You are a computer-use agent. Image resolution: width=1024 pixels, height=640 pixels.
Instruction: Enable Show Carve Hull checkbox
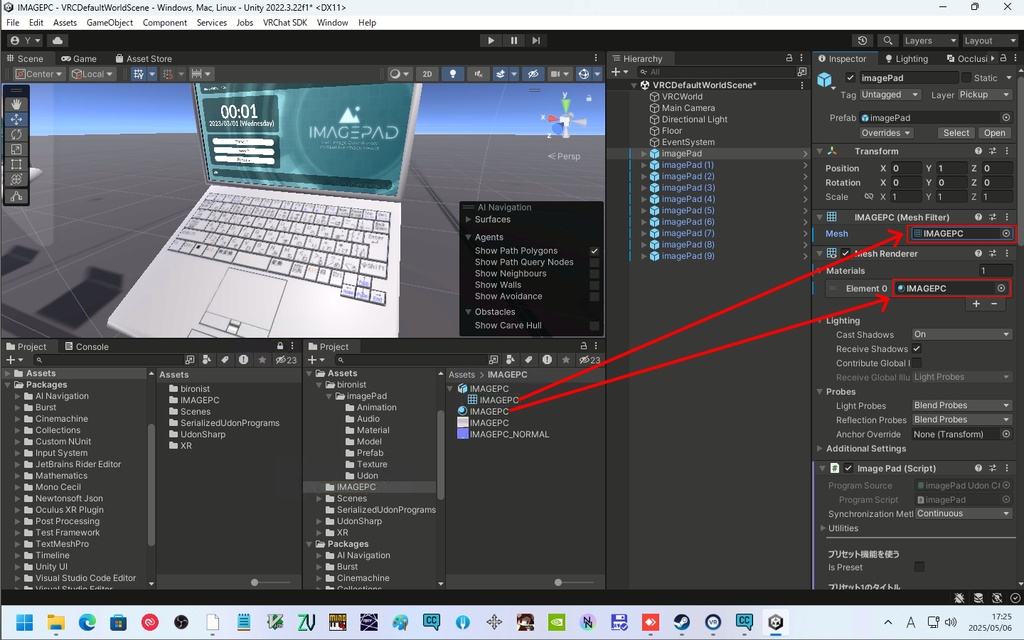[594, 325]
